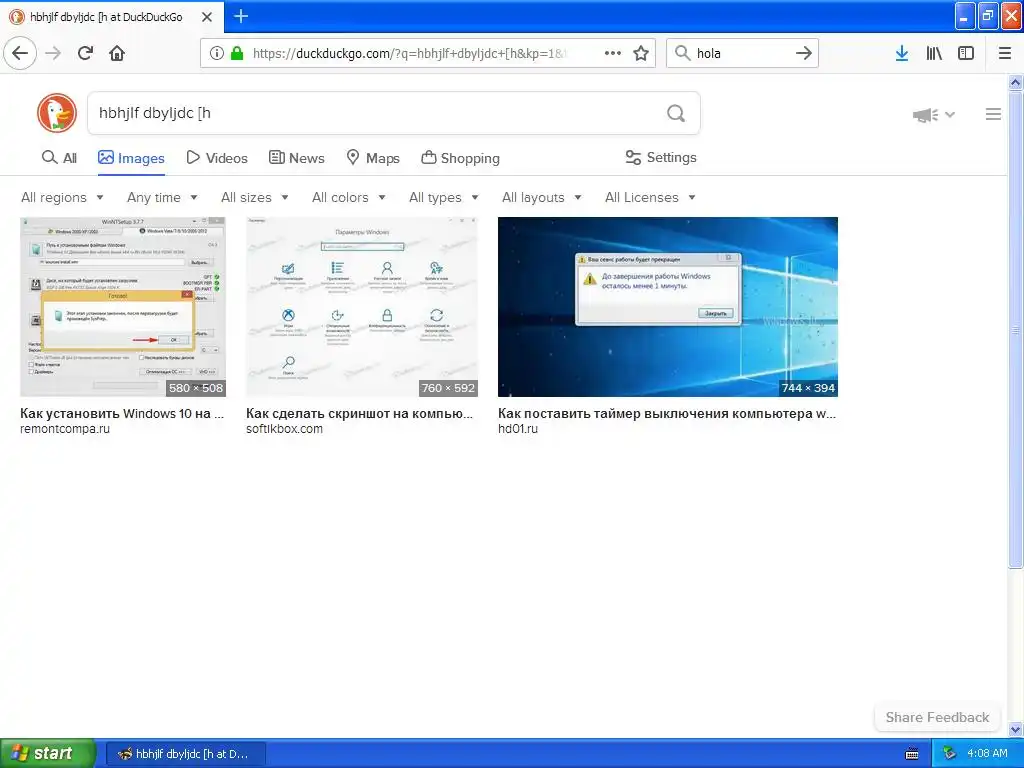Focus the Firefox search box containing 'hola'
This screenshot has height=768, width=1024.
(x=743, y=54)
